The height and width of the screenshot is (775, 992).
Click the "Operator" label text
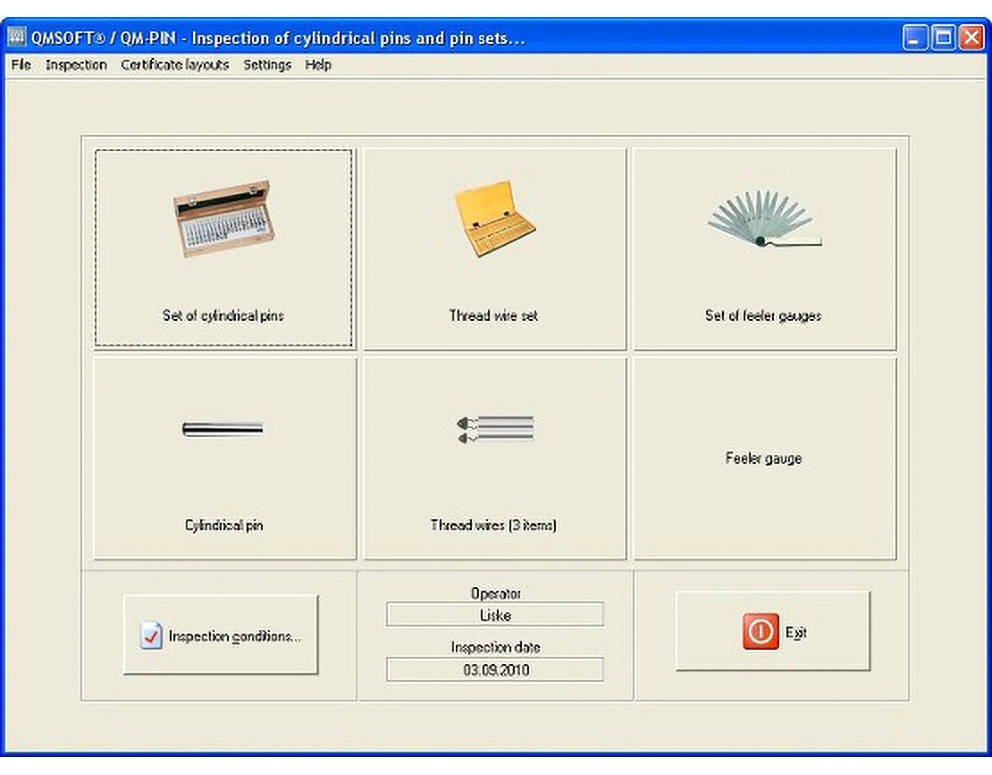[495, 593]
